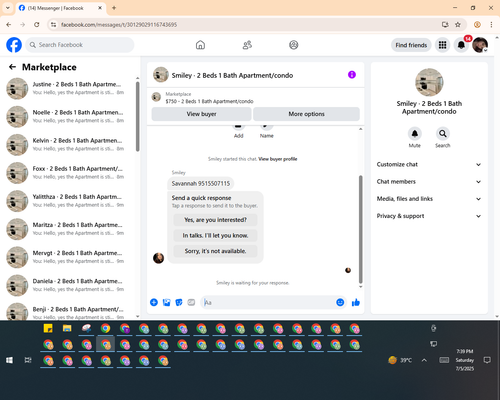Viewport: 500px width, 400px height.
Task: Open Sticky Notes from the taskbar
Action: (x=48, y=329)
